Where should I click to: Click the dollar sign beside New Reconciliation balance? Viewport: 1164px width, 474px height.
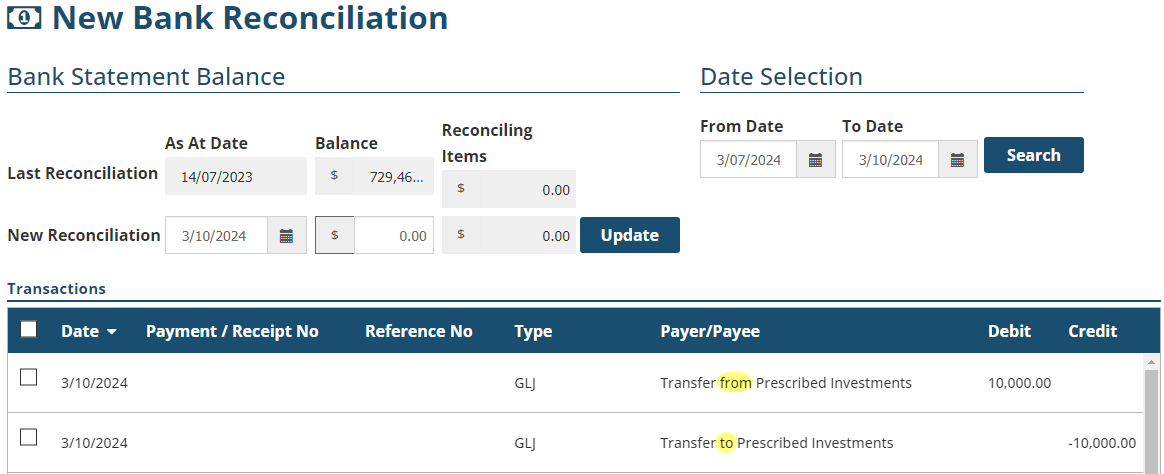click(335, 236)
